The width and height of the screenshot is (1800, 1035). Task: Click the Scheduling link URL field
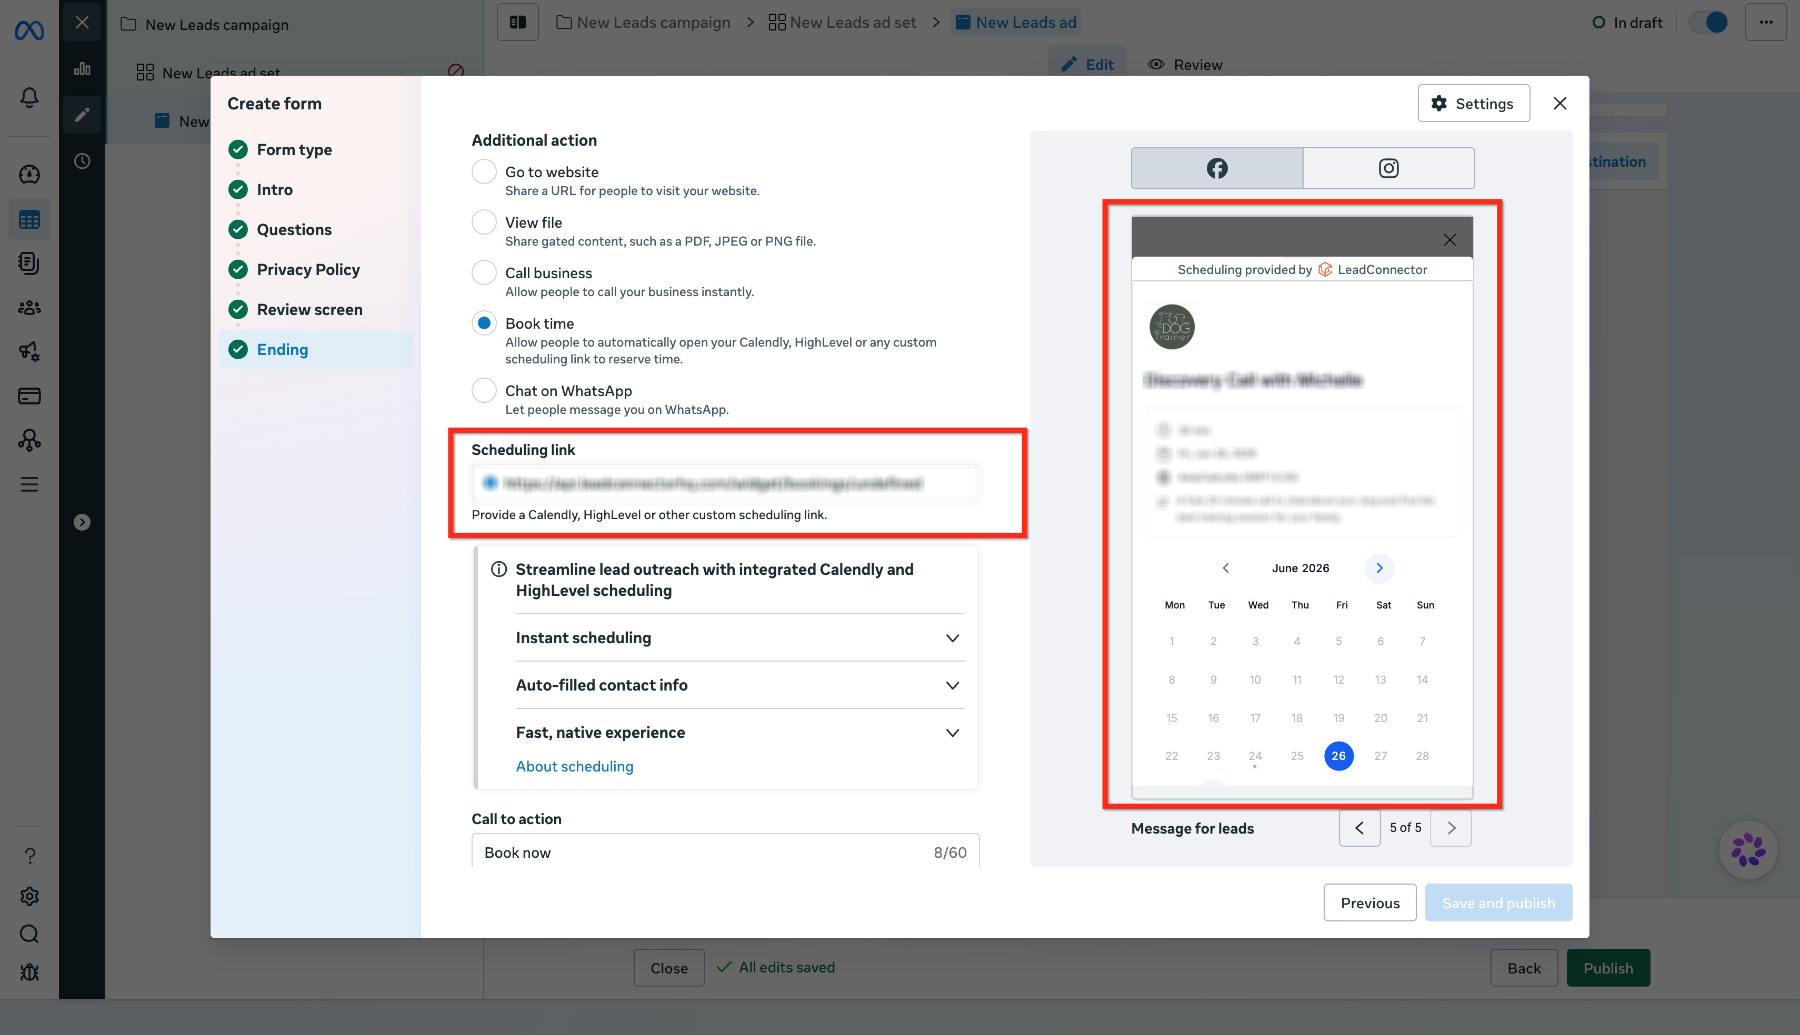point(725,483)
